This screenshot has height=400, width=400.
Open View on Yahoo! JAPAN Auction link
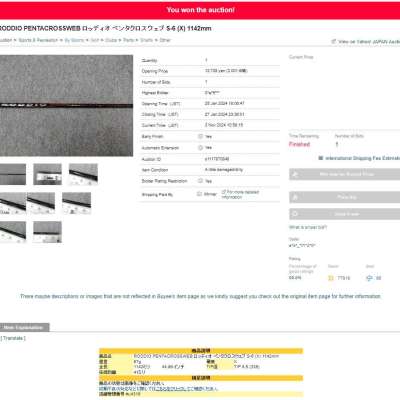(x=369, y=42)
